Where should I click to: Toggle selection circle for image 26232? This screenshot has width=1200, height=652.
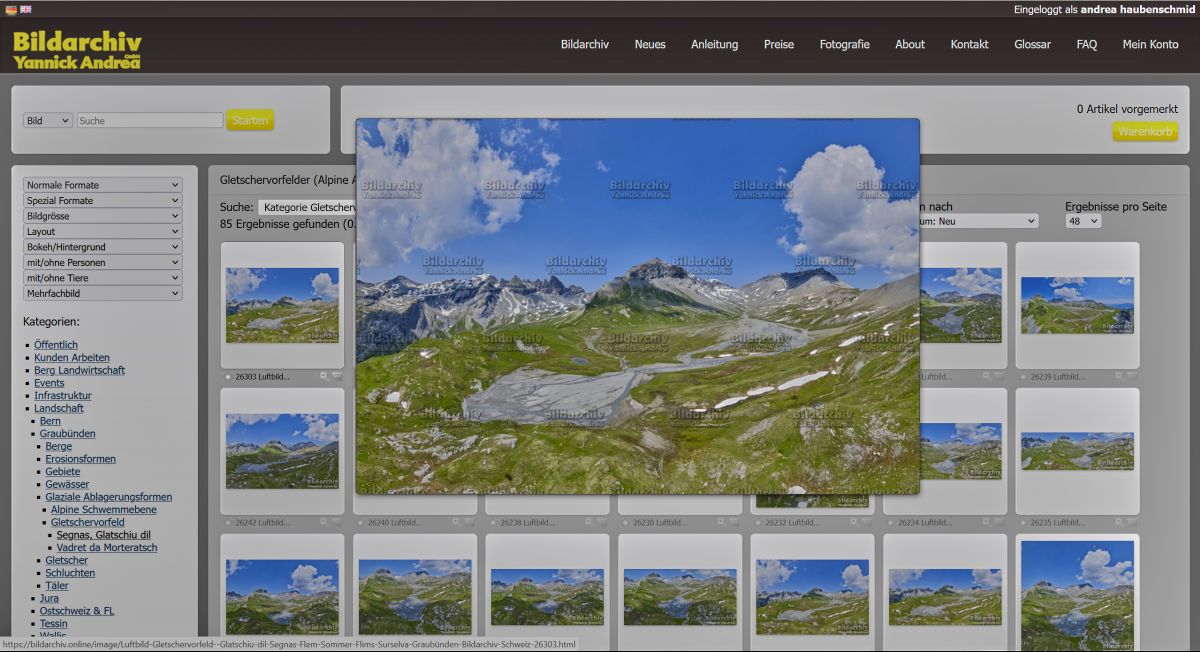coord(758,522)
